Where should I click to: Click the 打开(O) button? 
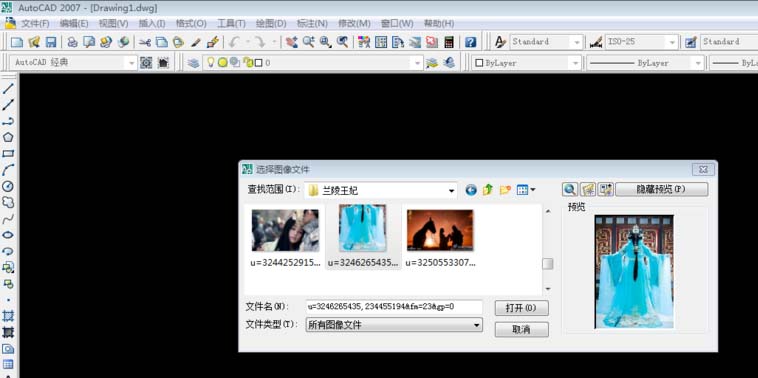(522, 308)
